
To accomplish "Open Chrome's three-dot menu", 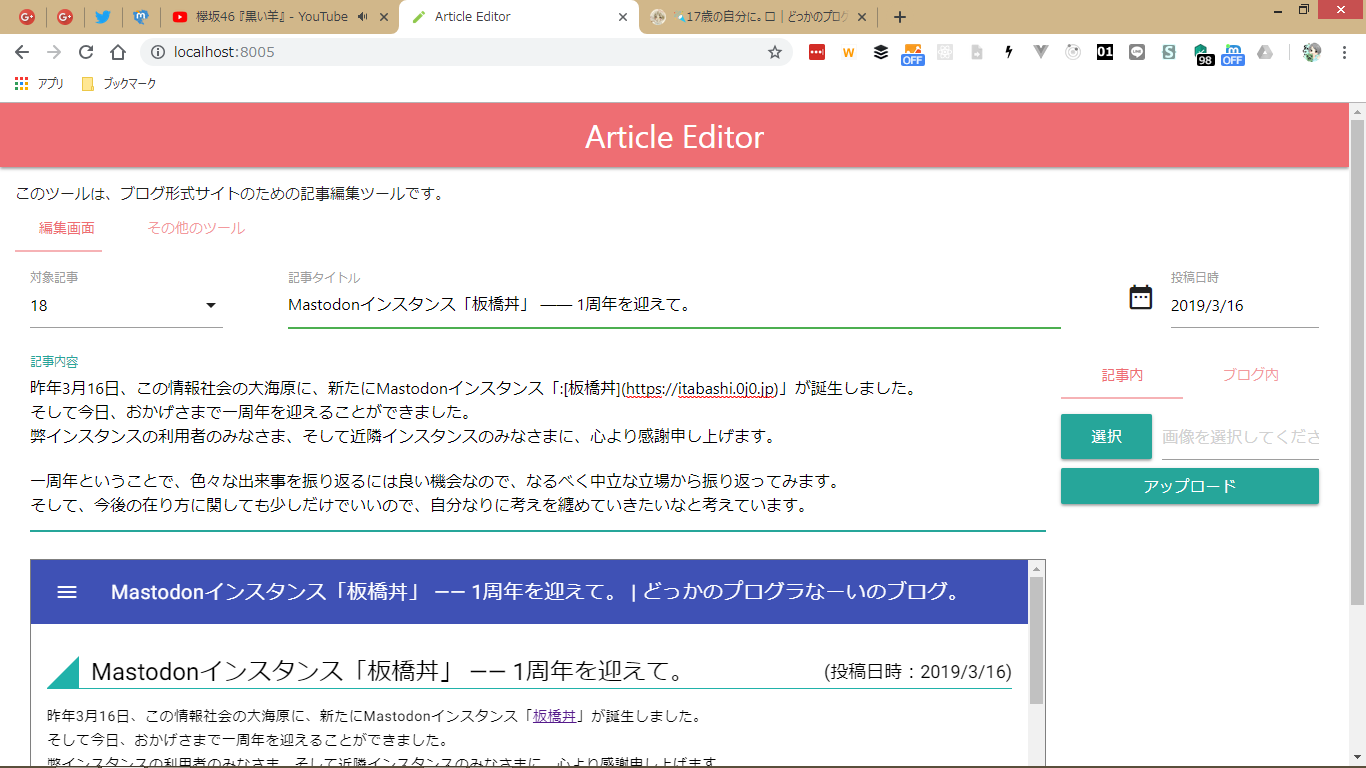I will (1343, 52).
